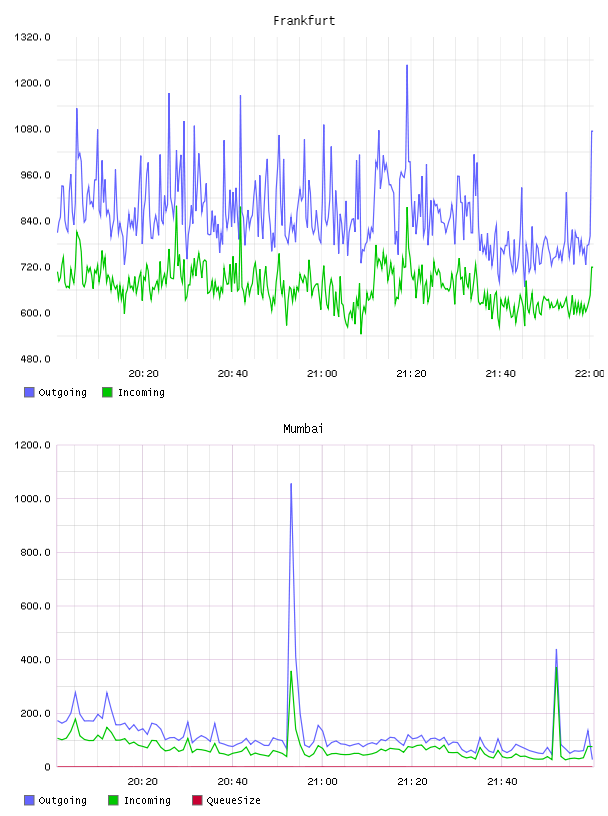Click the 1080.0 y-axis label on Frankfurt
Viewport: 608px width, 816px height.
coord(32,129)
